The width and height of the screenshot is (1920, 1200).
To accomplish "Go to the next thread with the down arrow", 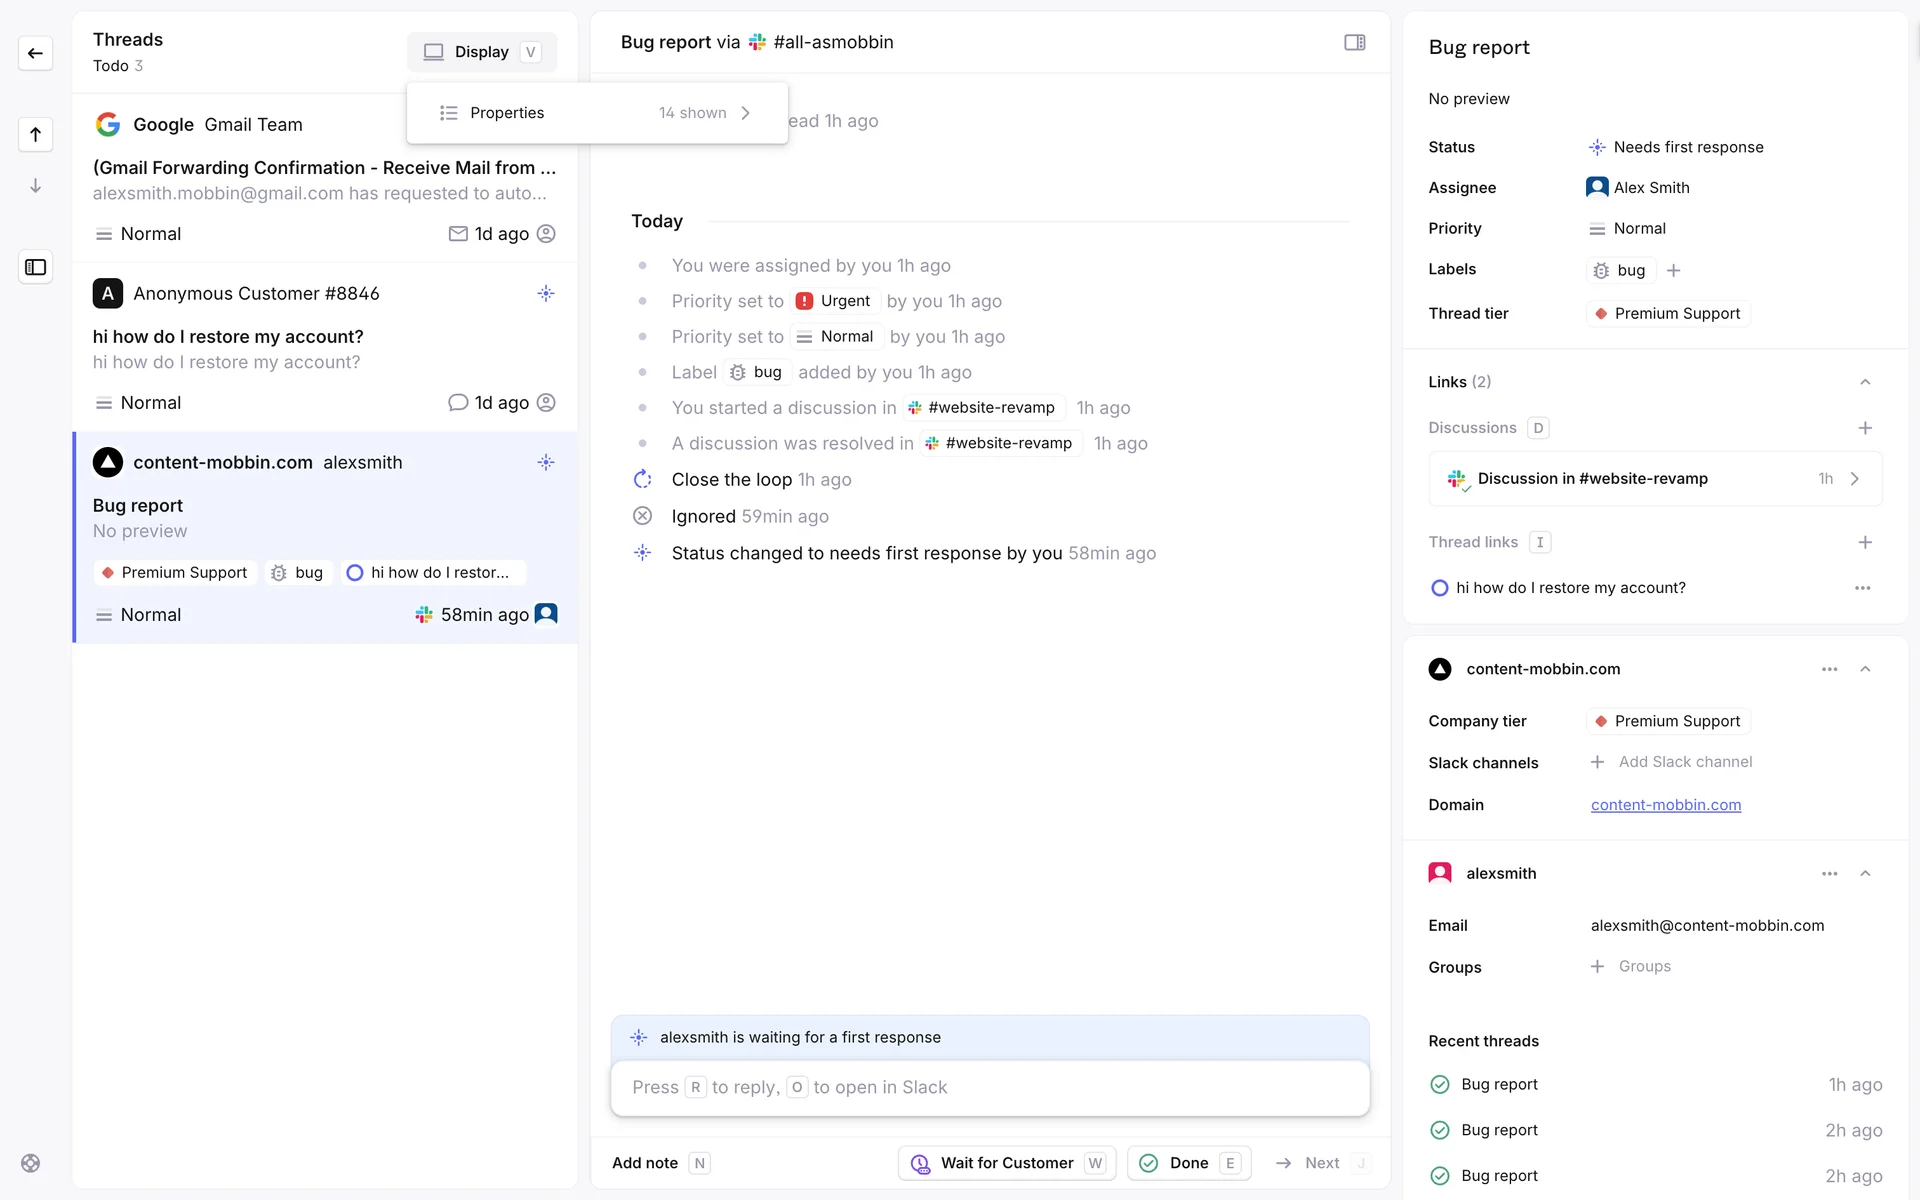I will pyautogui.click(x=36, y=186).
